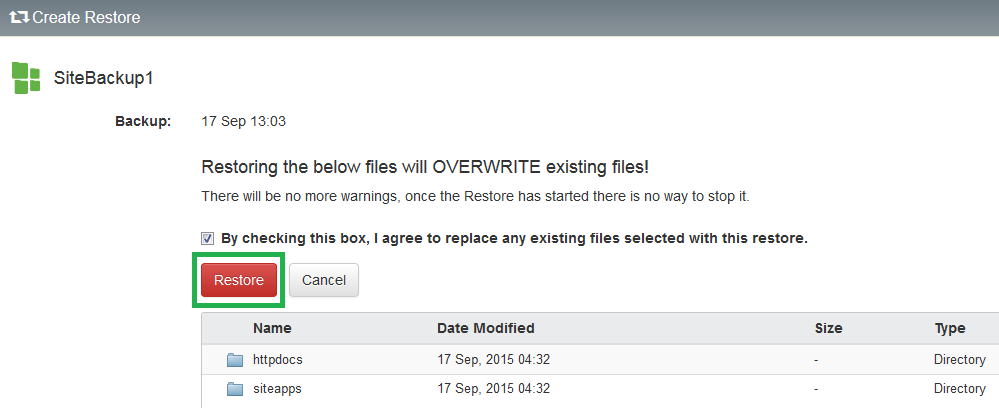999x408 pixels.
Task: Select the siteapps directory name
Action: tap(277, 388)
